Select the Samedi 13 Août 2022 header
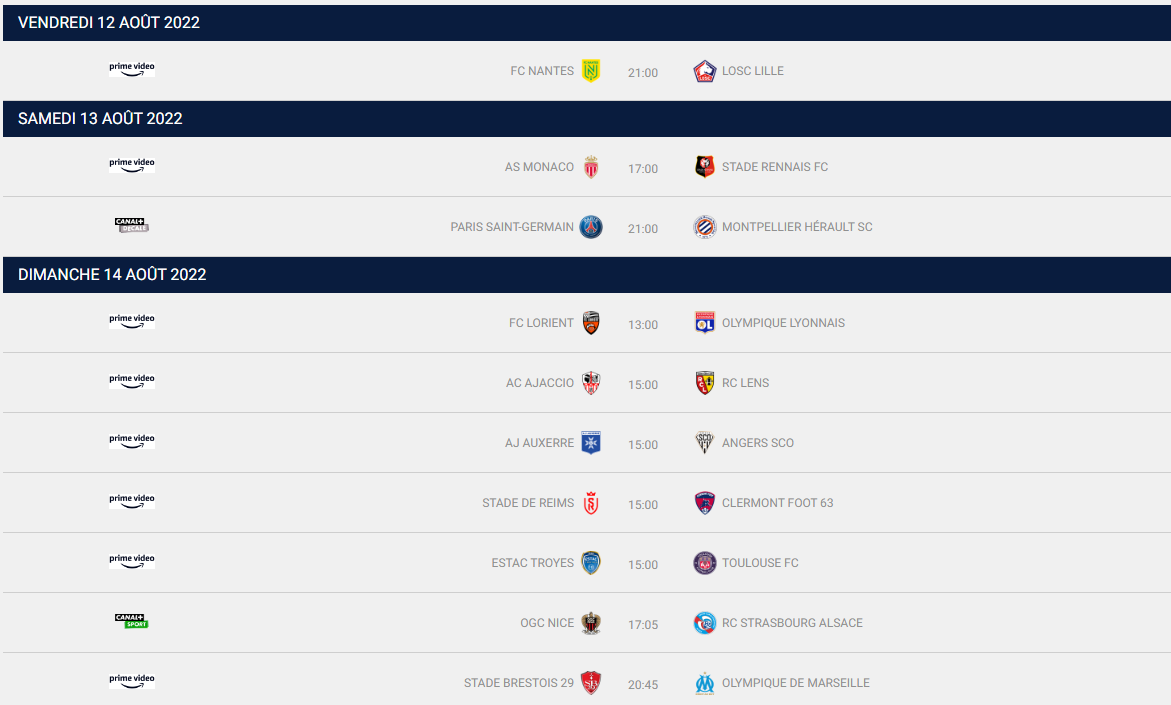1171x705 pixels. [x=100, y=119]
